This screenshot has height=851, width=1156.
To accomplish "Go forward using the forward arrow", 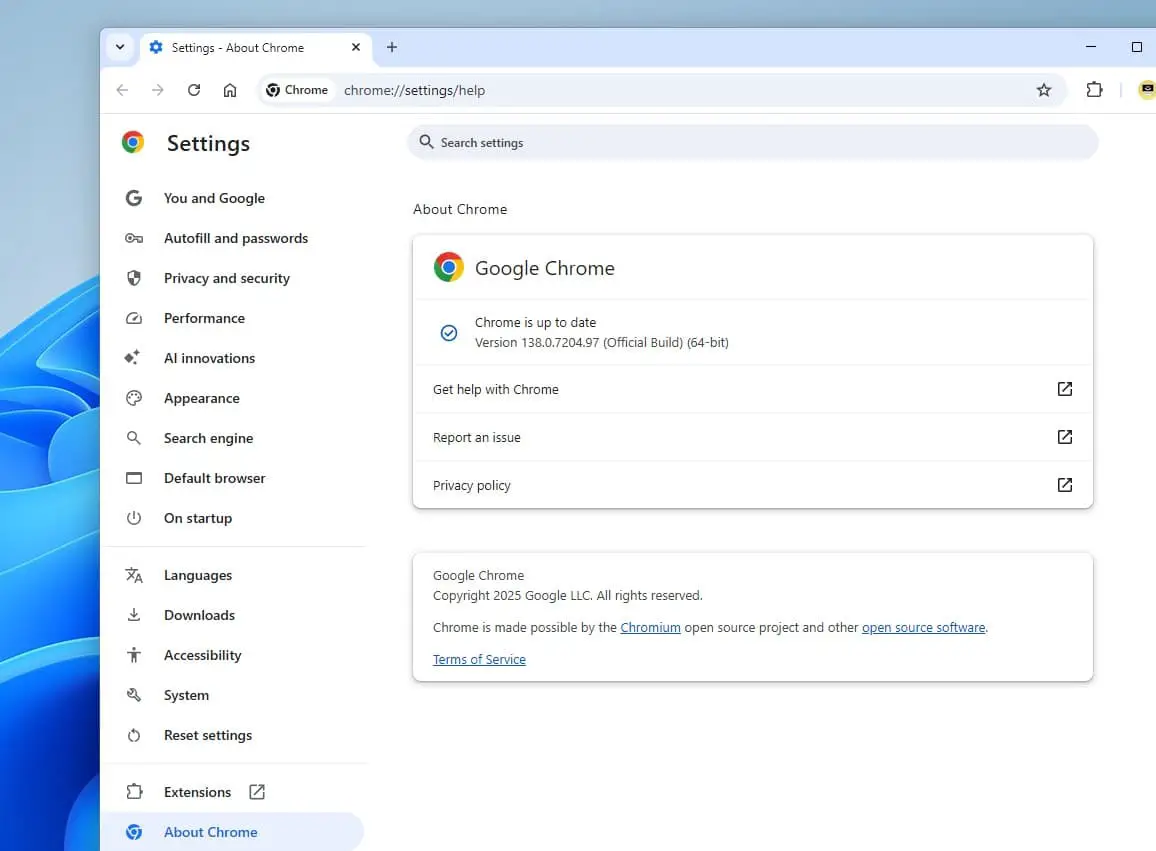I will [158, 90].
